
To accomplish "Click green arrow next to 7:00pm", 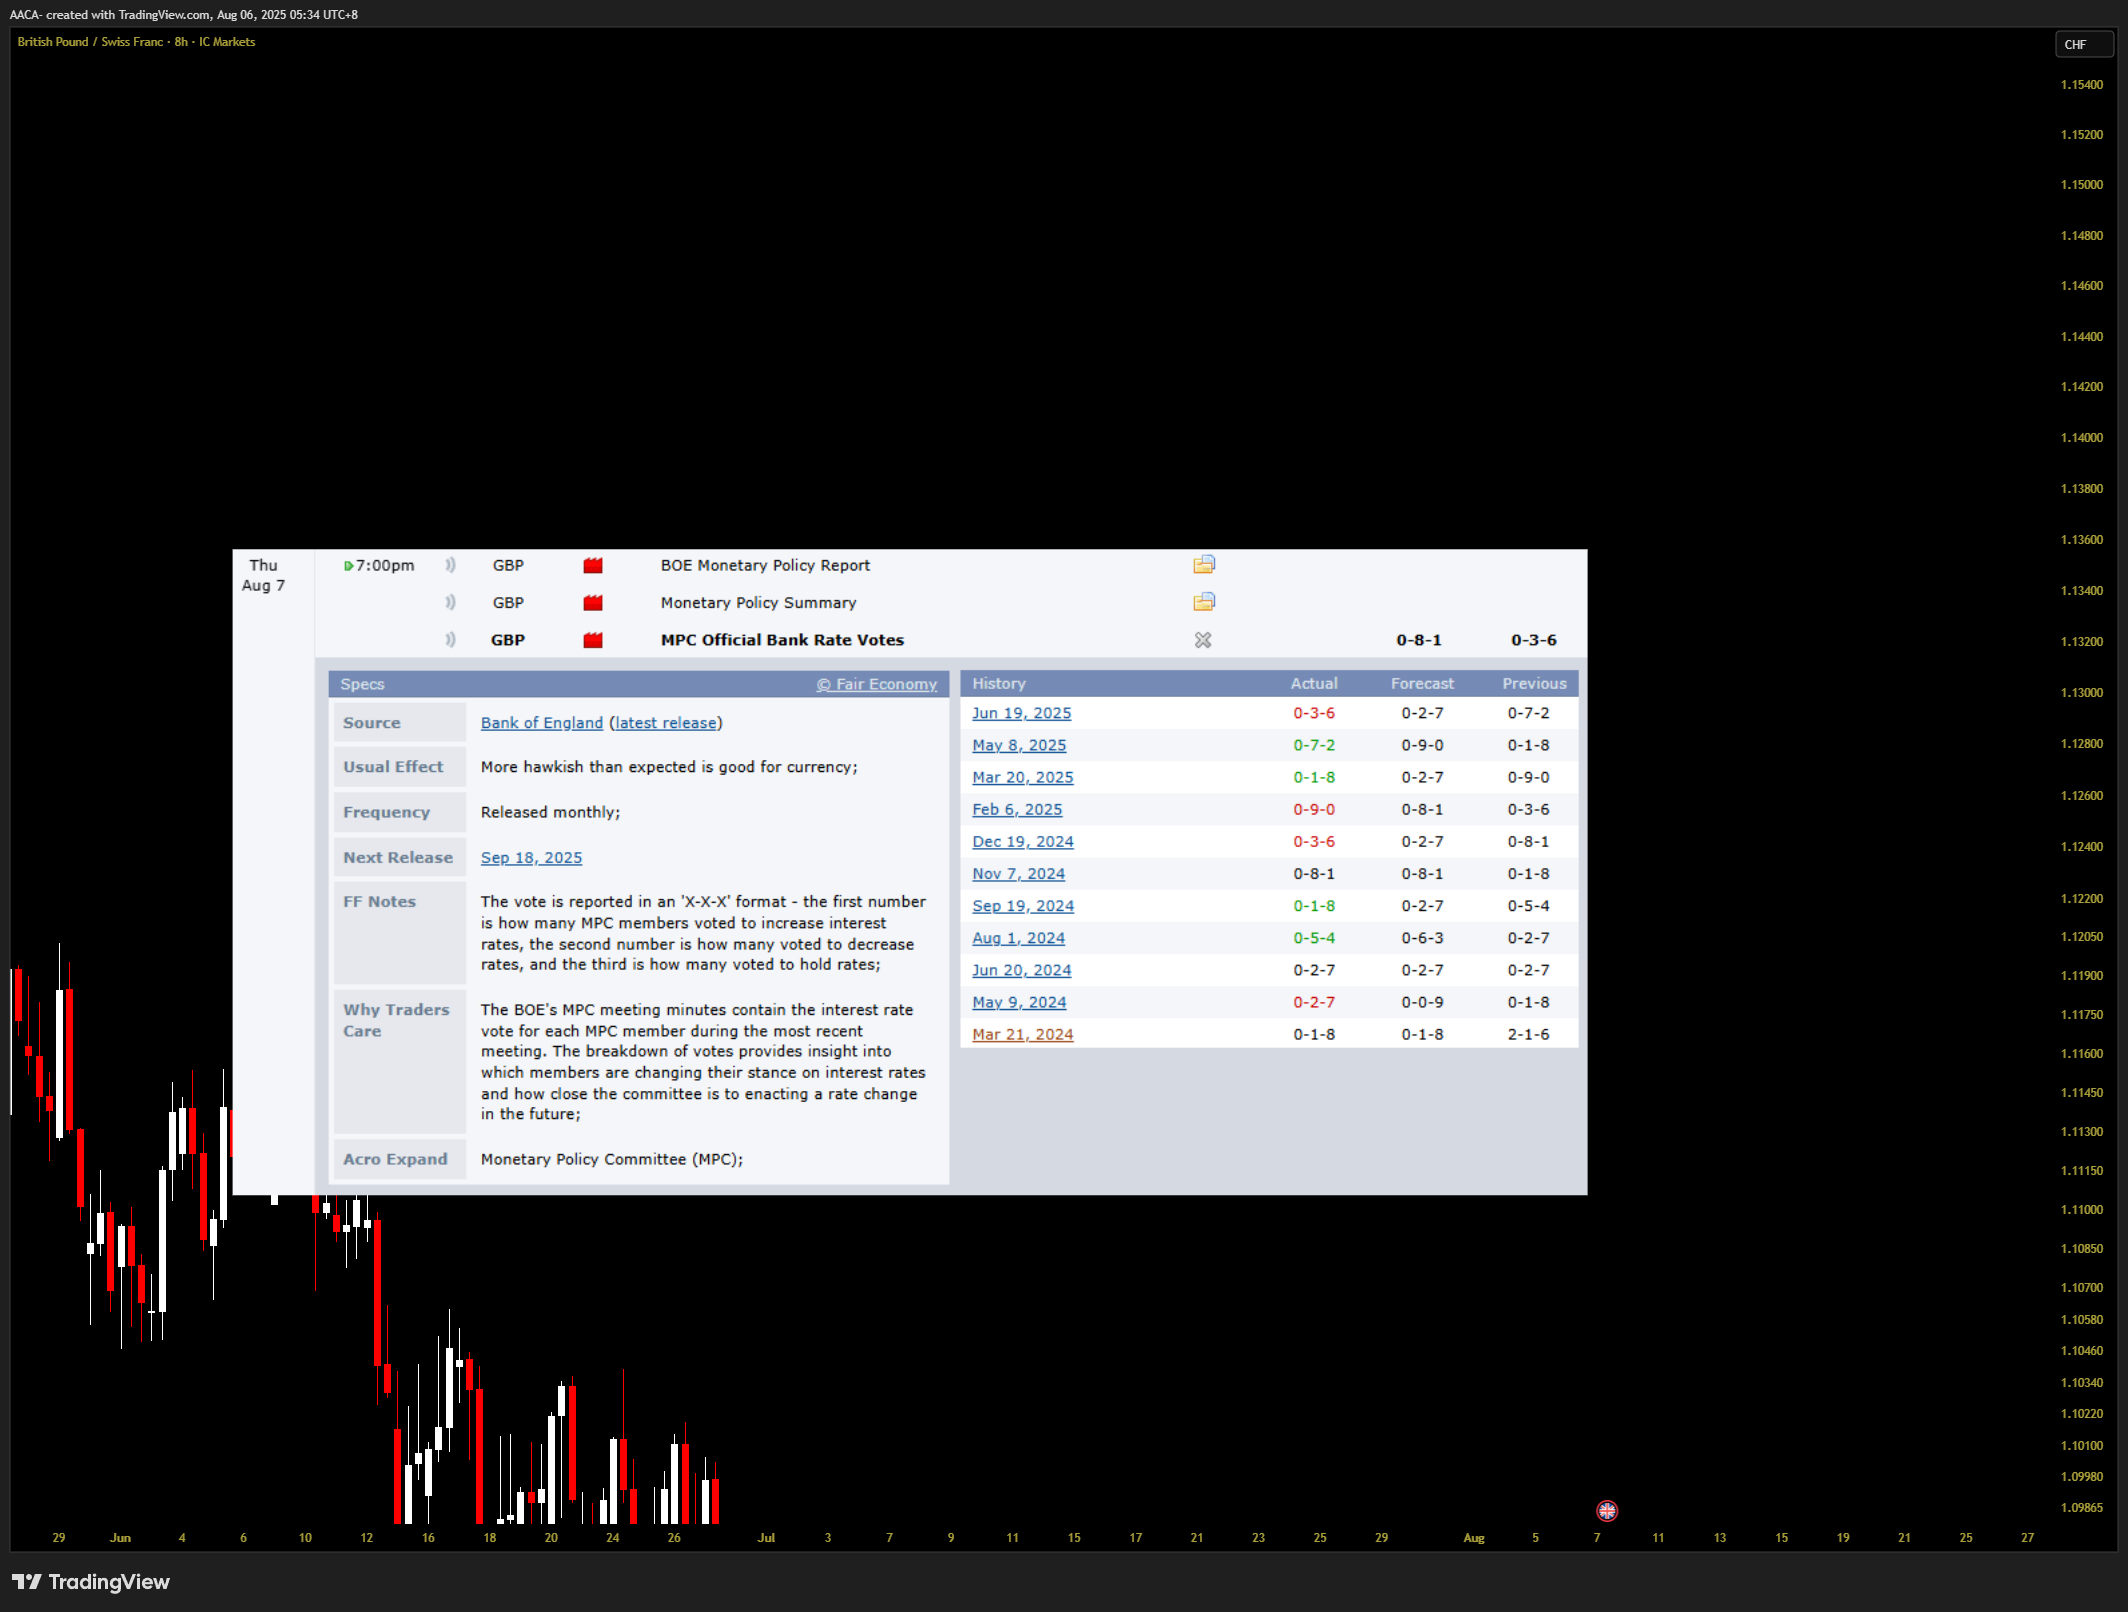I will pos(348,566).
